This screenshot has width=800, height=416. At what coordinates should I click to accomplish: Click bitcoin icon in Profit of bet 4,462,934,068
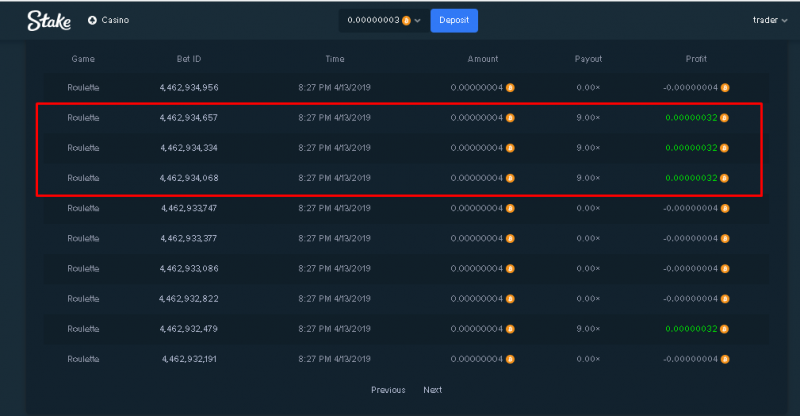tap(724, 178)
